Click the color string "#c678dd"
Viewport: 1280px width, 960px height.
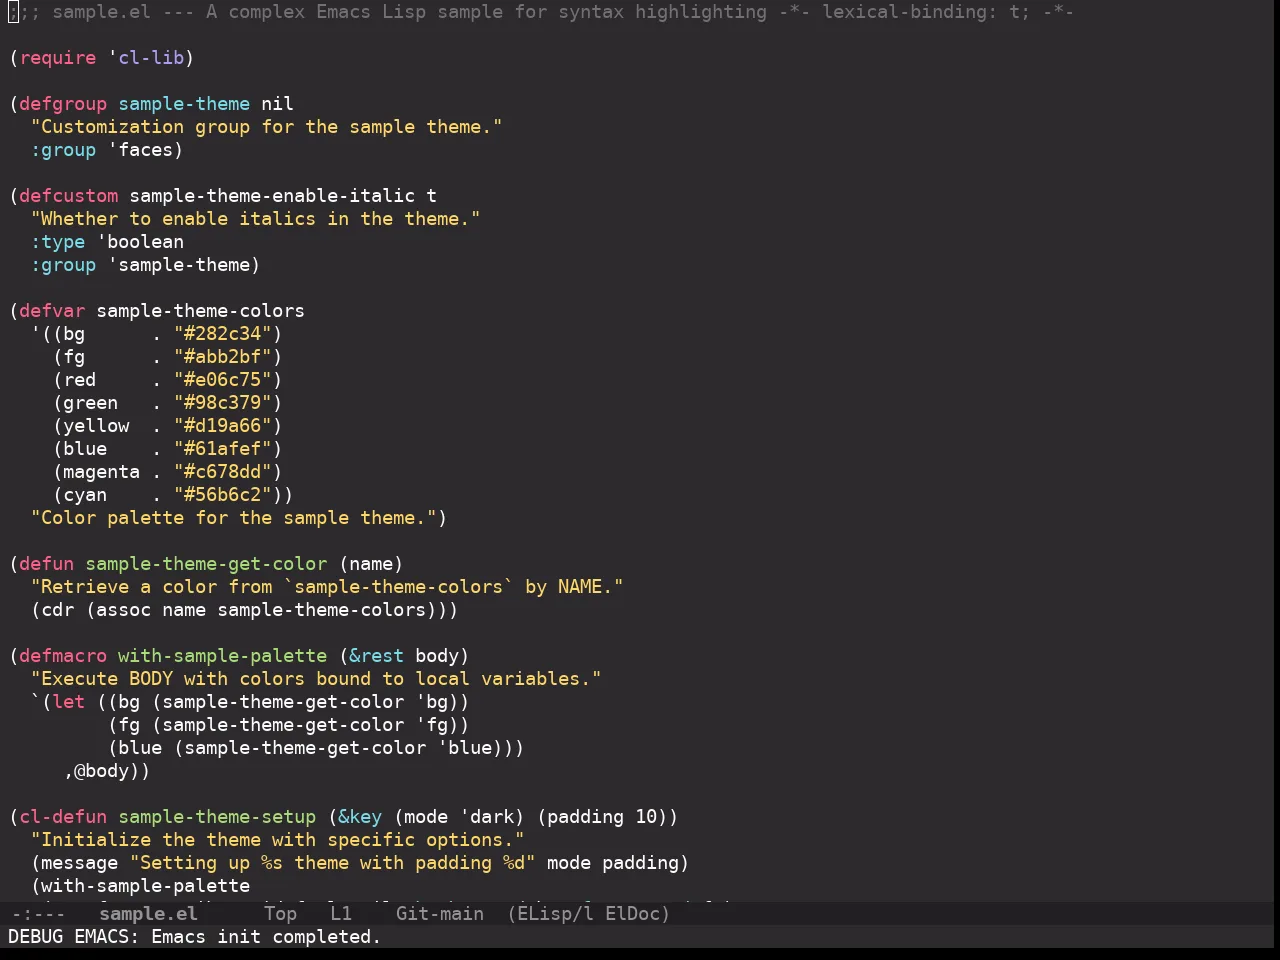click(x=223, y=472)
